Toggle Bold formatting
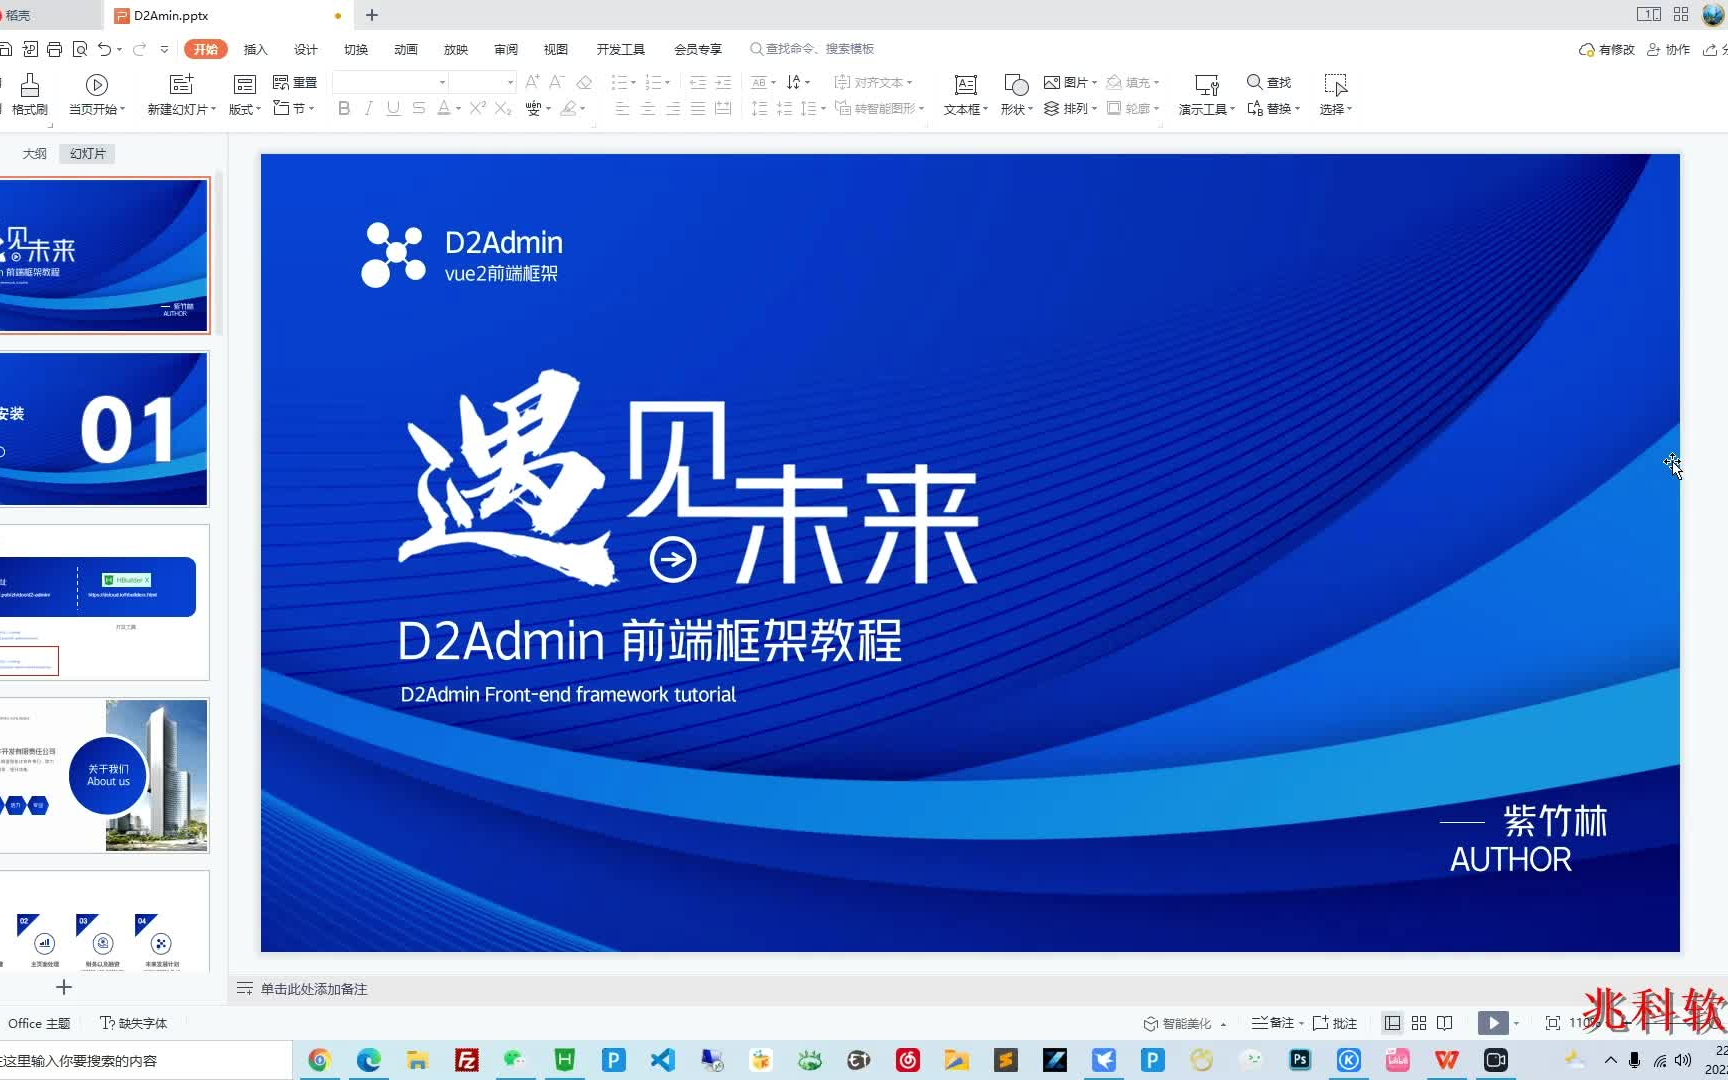Screen dimensions: 1728x1080 (x=344, y=108)
